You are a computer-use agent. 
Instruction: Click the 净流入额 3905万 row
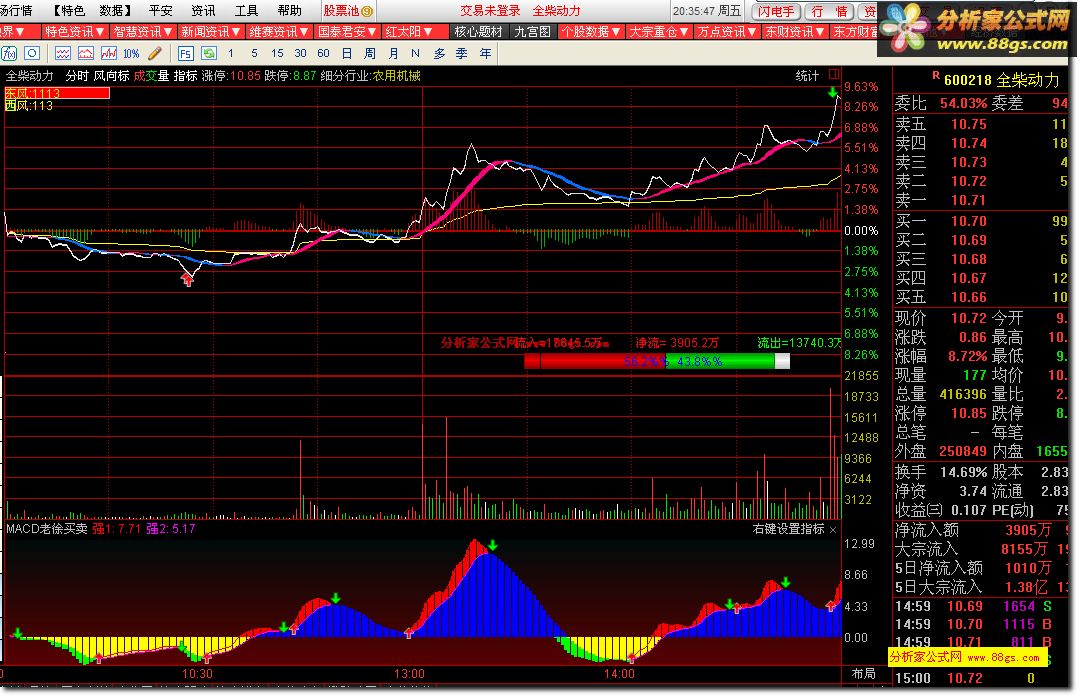tap(982, 530)
